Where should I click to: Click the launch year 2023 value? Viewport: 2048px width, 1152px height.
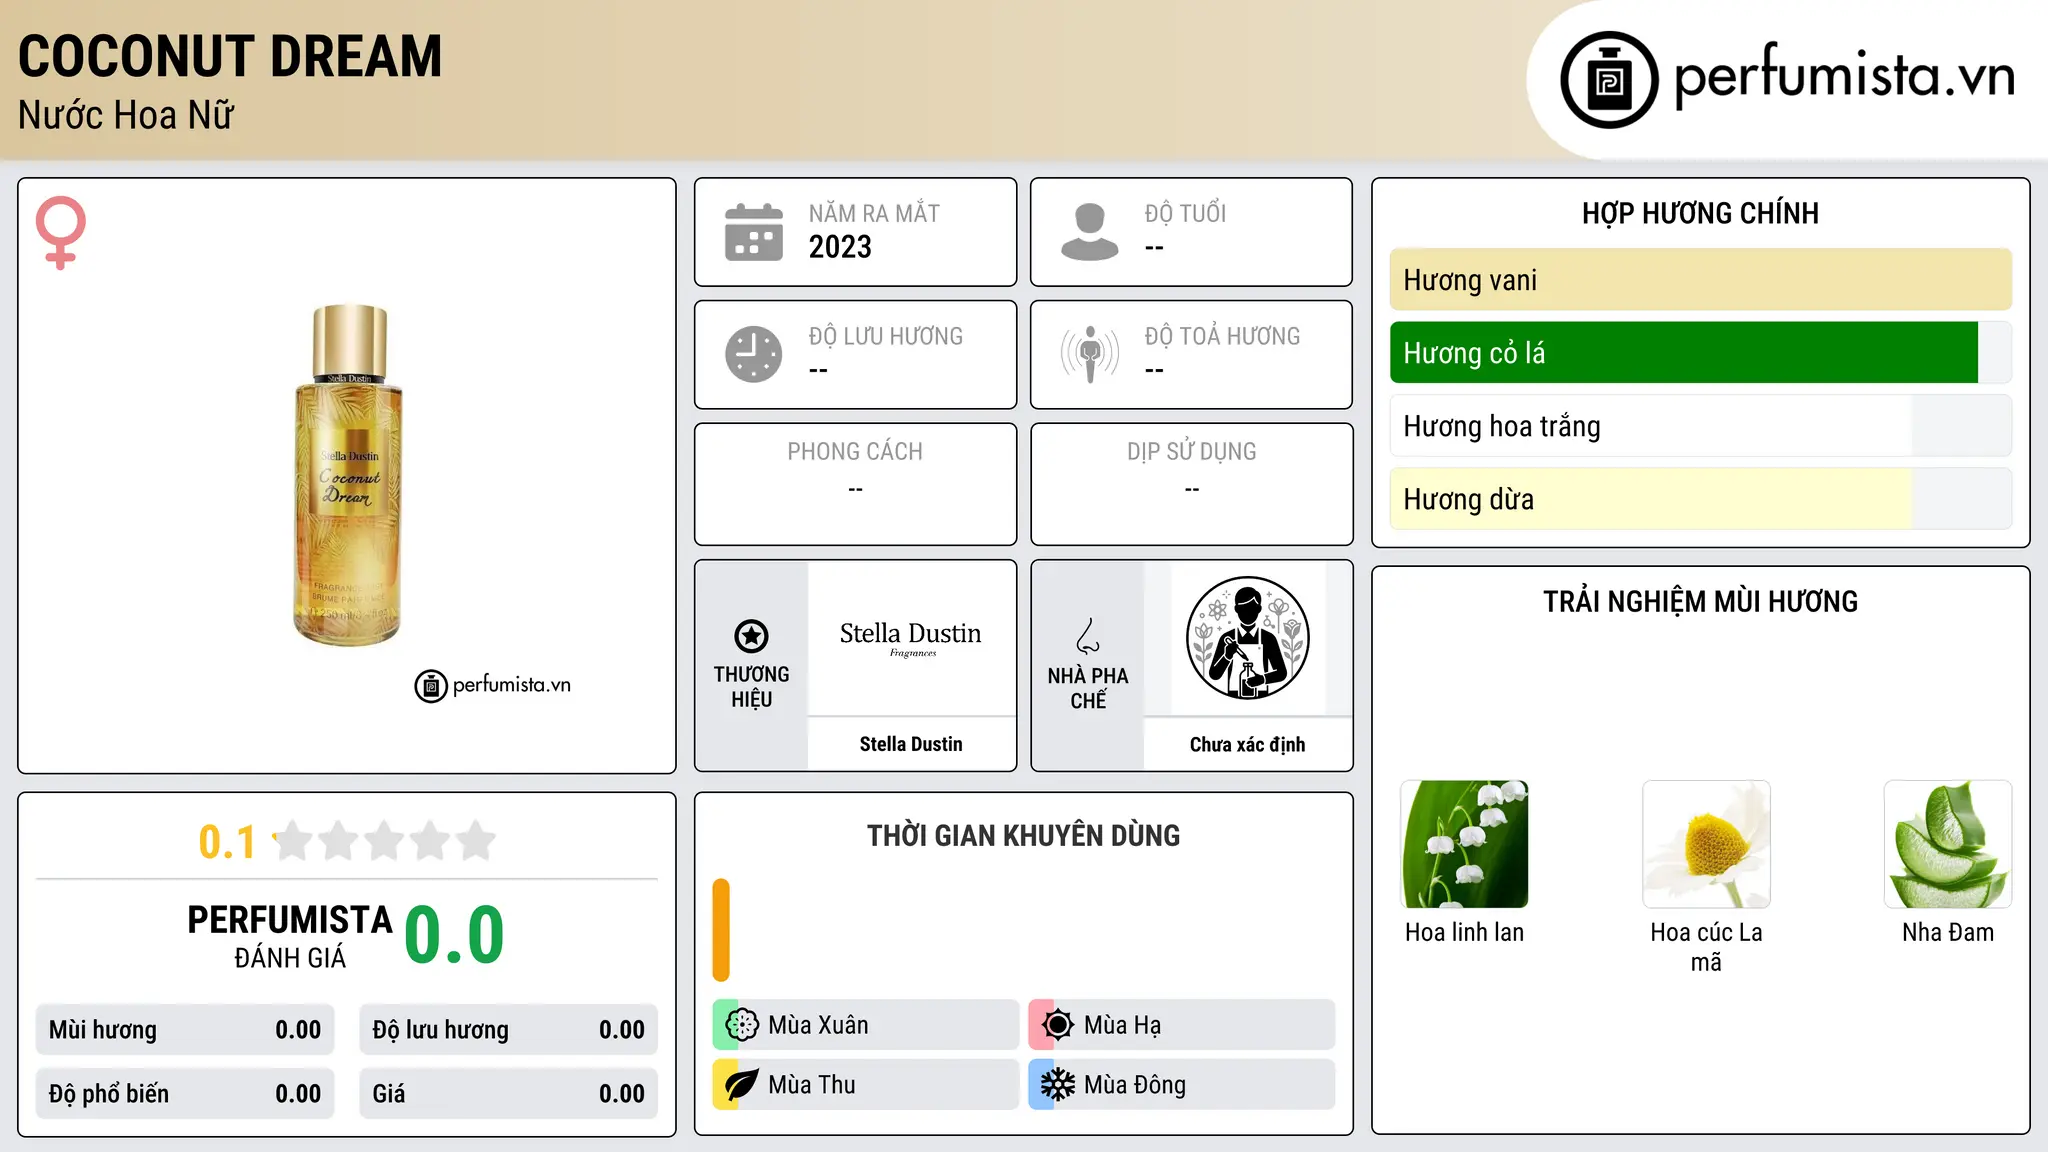[x=840, y=247]
